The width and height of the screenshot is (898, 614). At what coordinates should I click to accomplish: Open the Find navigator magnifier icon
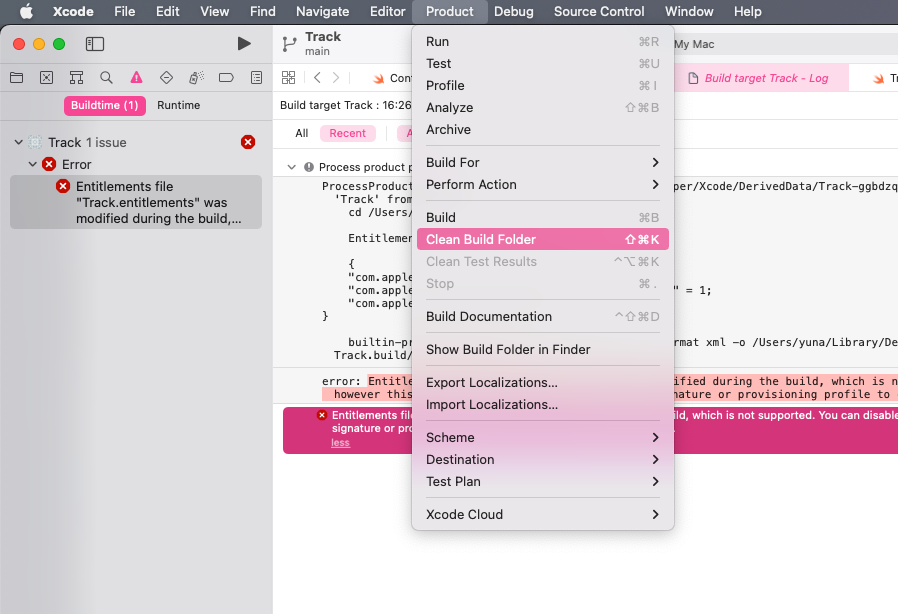tap(106, 78)
